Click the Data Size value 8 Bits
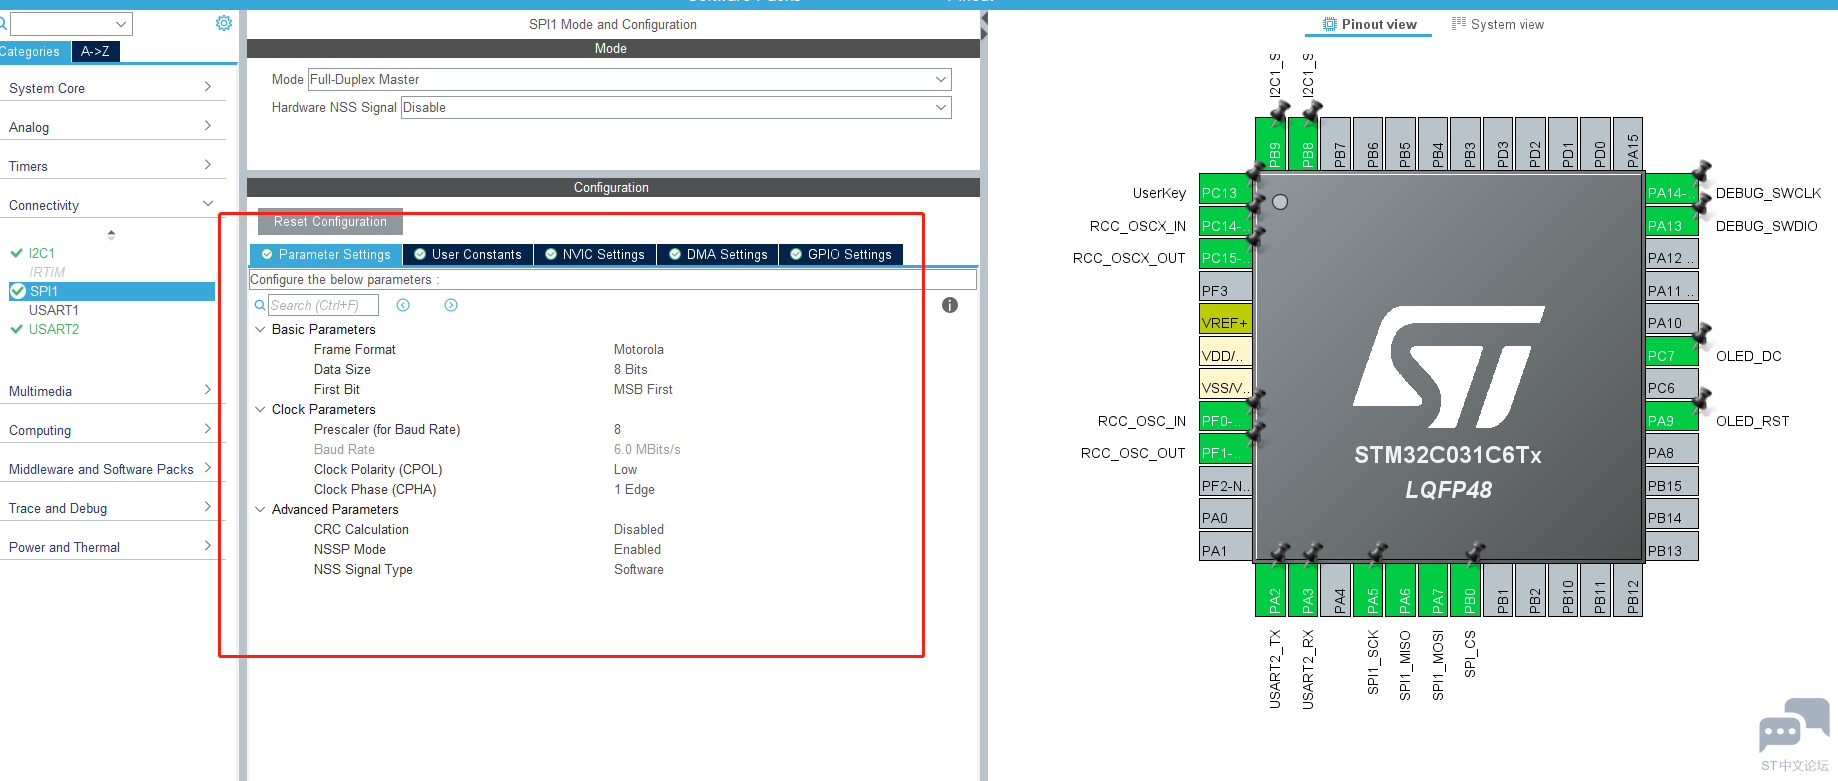This screenshot has width=1838, height=781. [631, 369]
